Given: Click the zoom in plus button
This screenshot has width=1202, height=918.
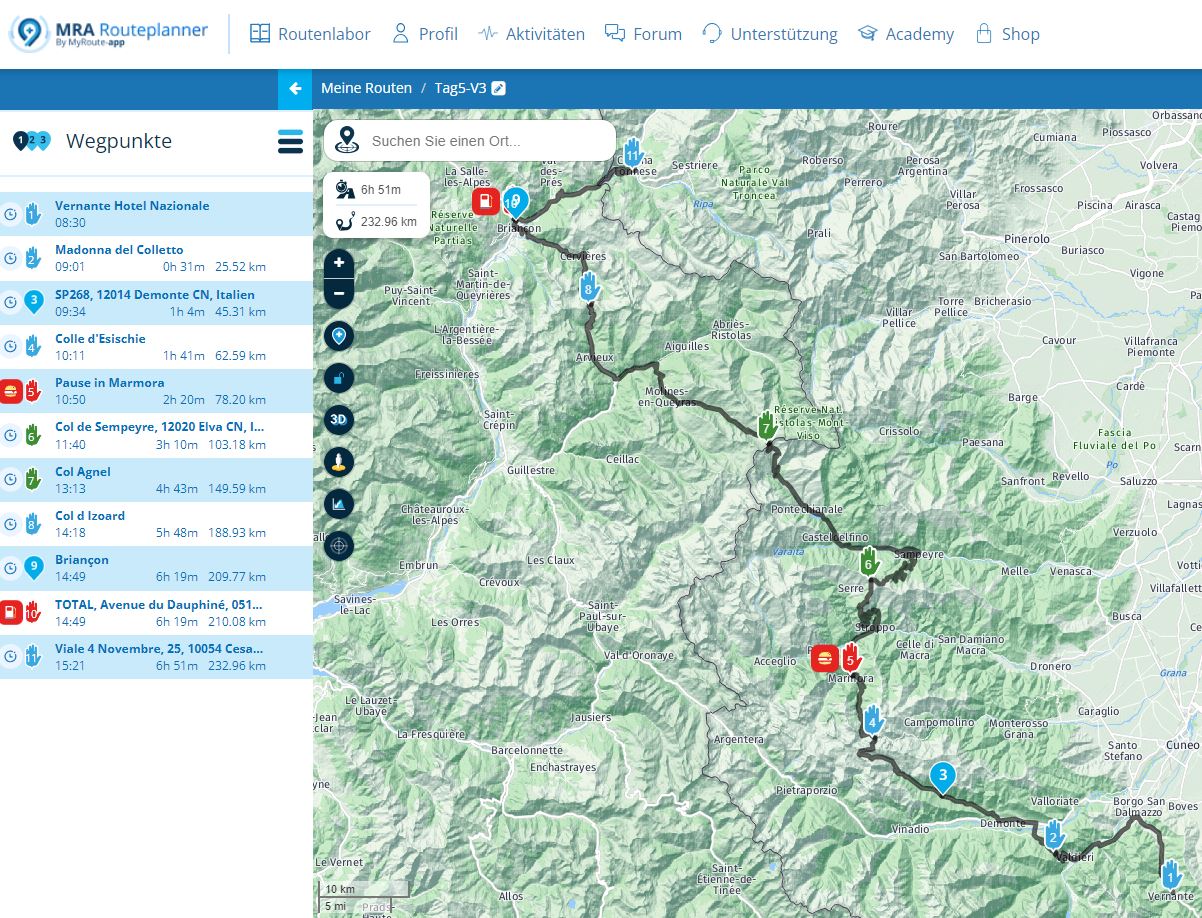Looking at the screenshot, I should 339,263.
